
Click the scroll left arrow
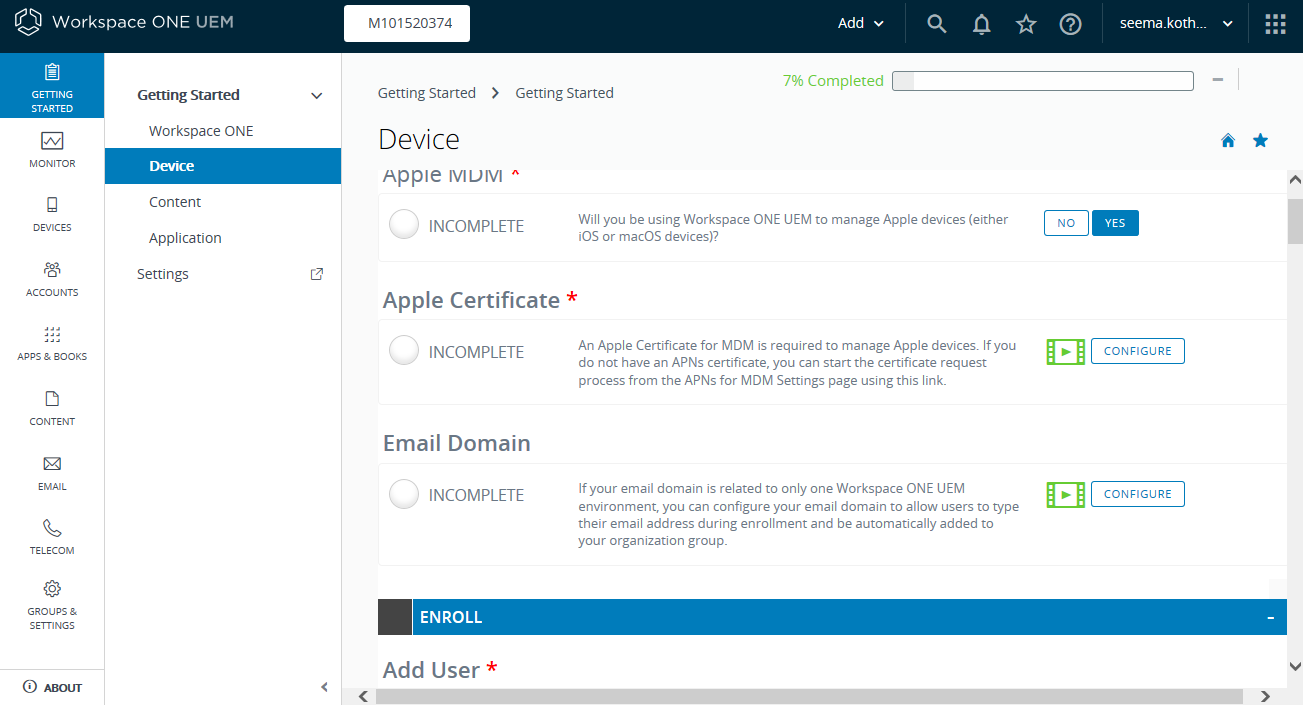(x=364, y=696)
